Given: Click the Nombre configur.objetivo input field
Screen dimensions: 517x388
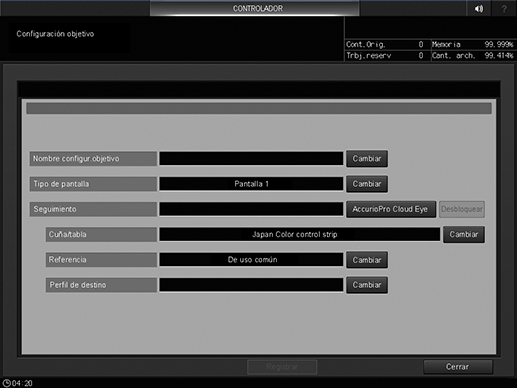Looking at the screenshot, I should [x=251, y=159].
